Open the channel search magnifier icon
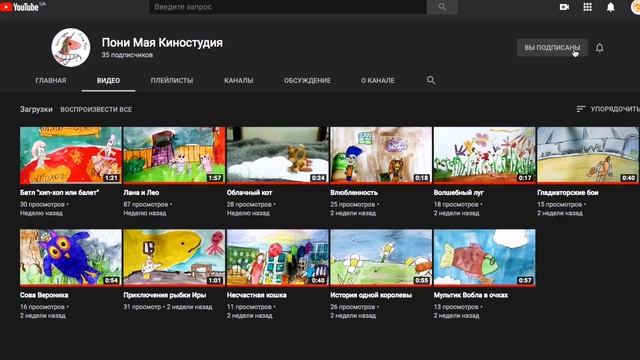640x360 pixels. click(x=431, y=80)
